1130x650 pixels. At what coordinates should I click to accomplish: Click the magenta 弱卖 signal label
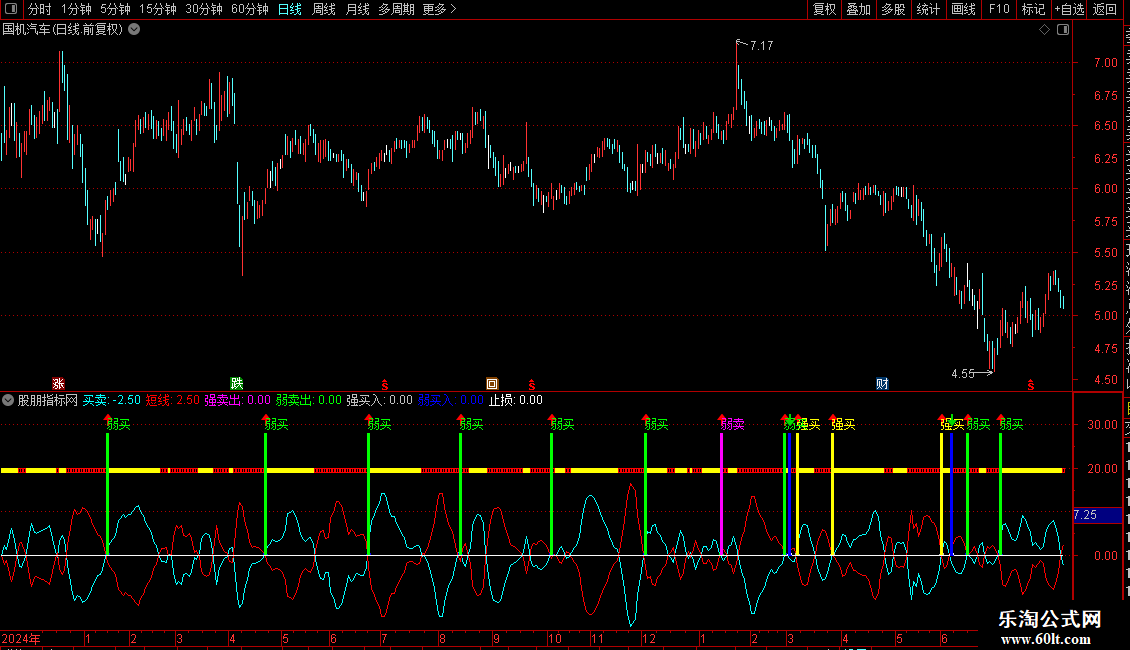pos(732,424)
